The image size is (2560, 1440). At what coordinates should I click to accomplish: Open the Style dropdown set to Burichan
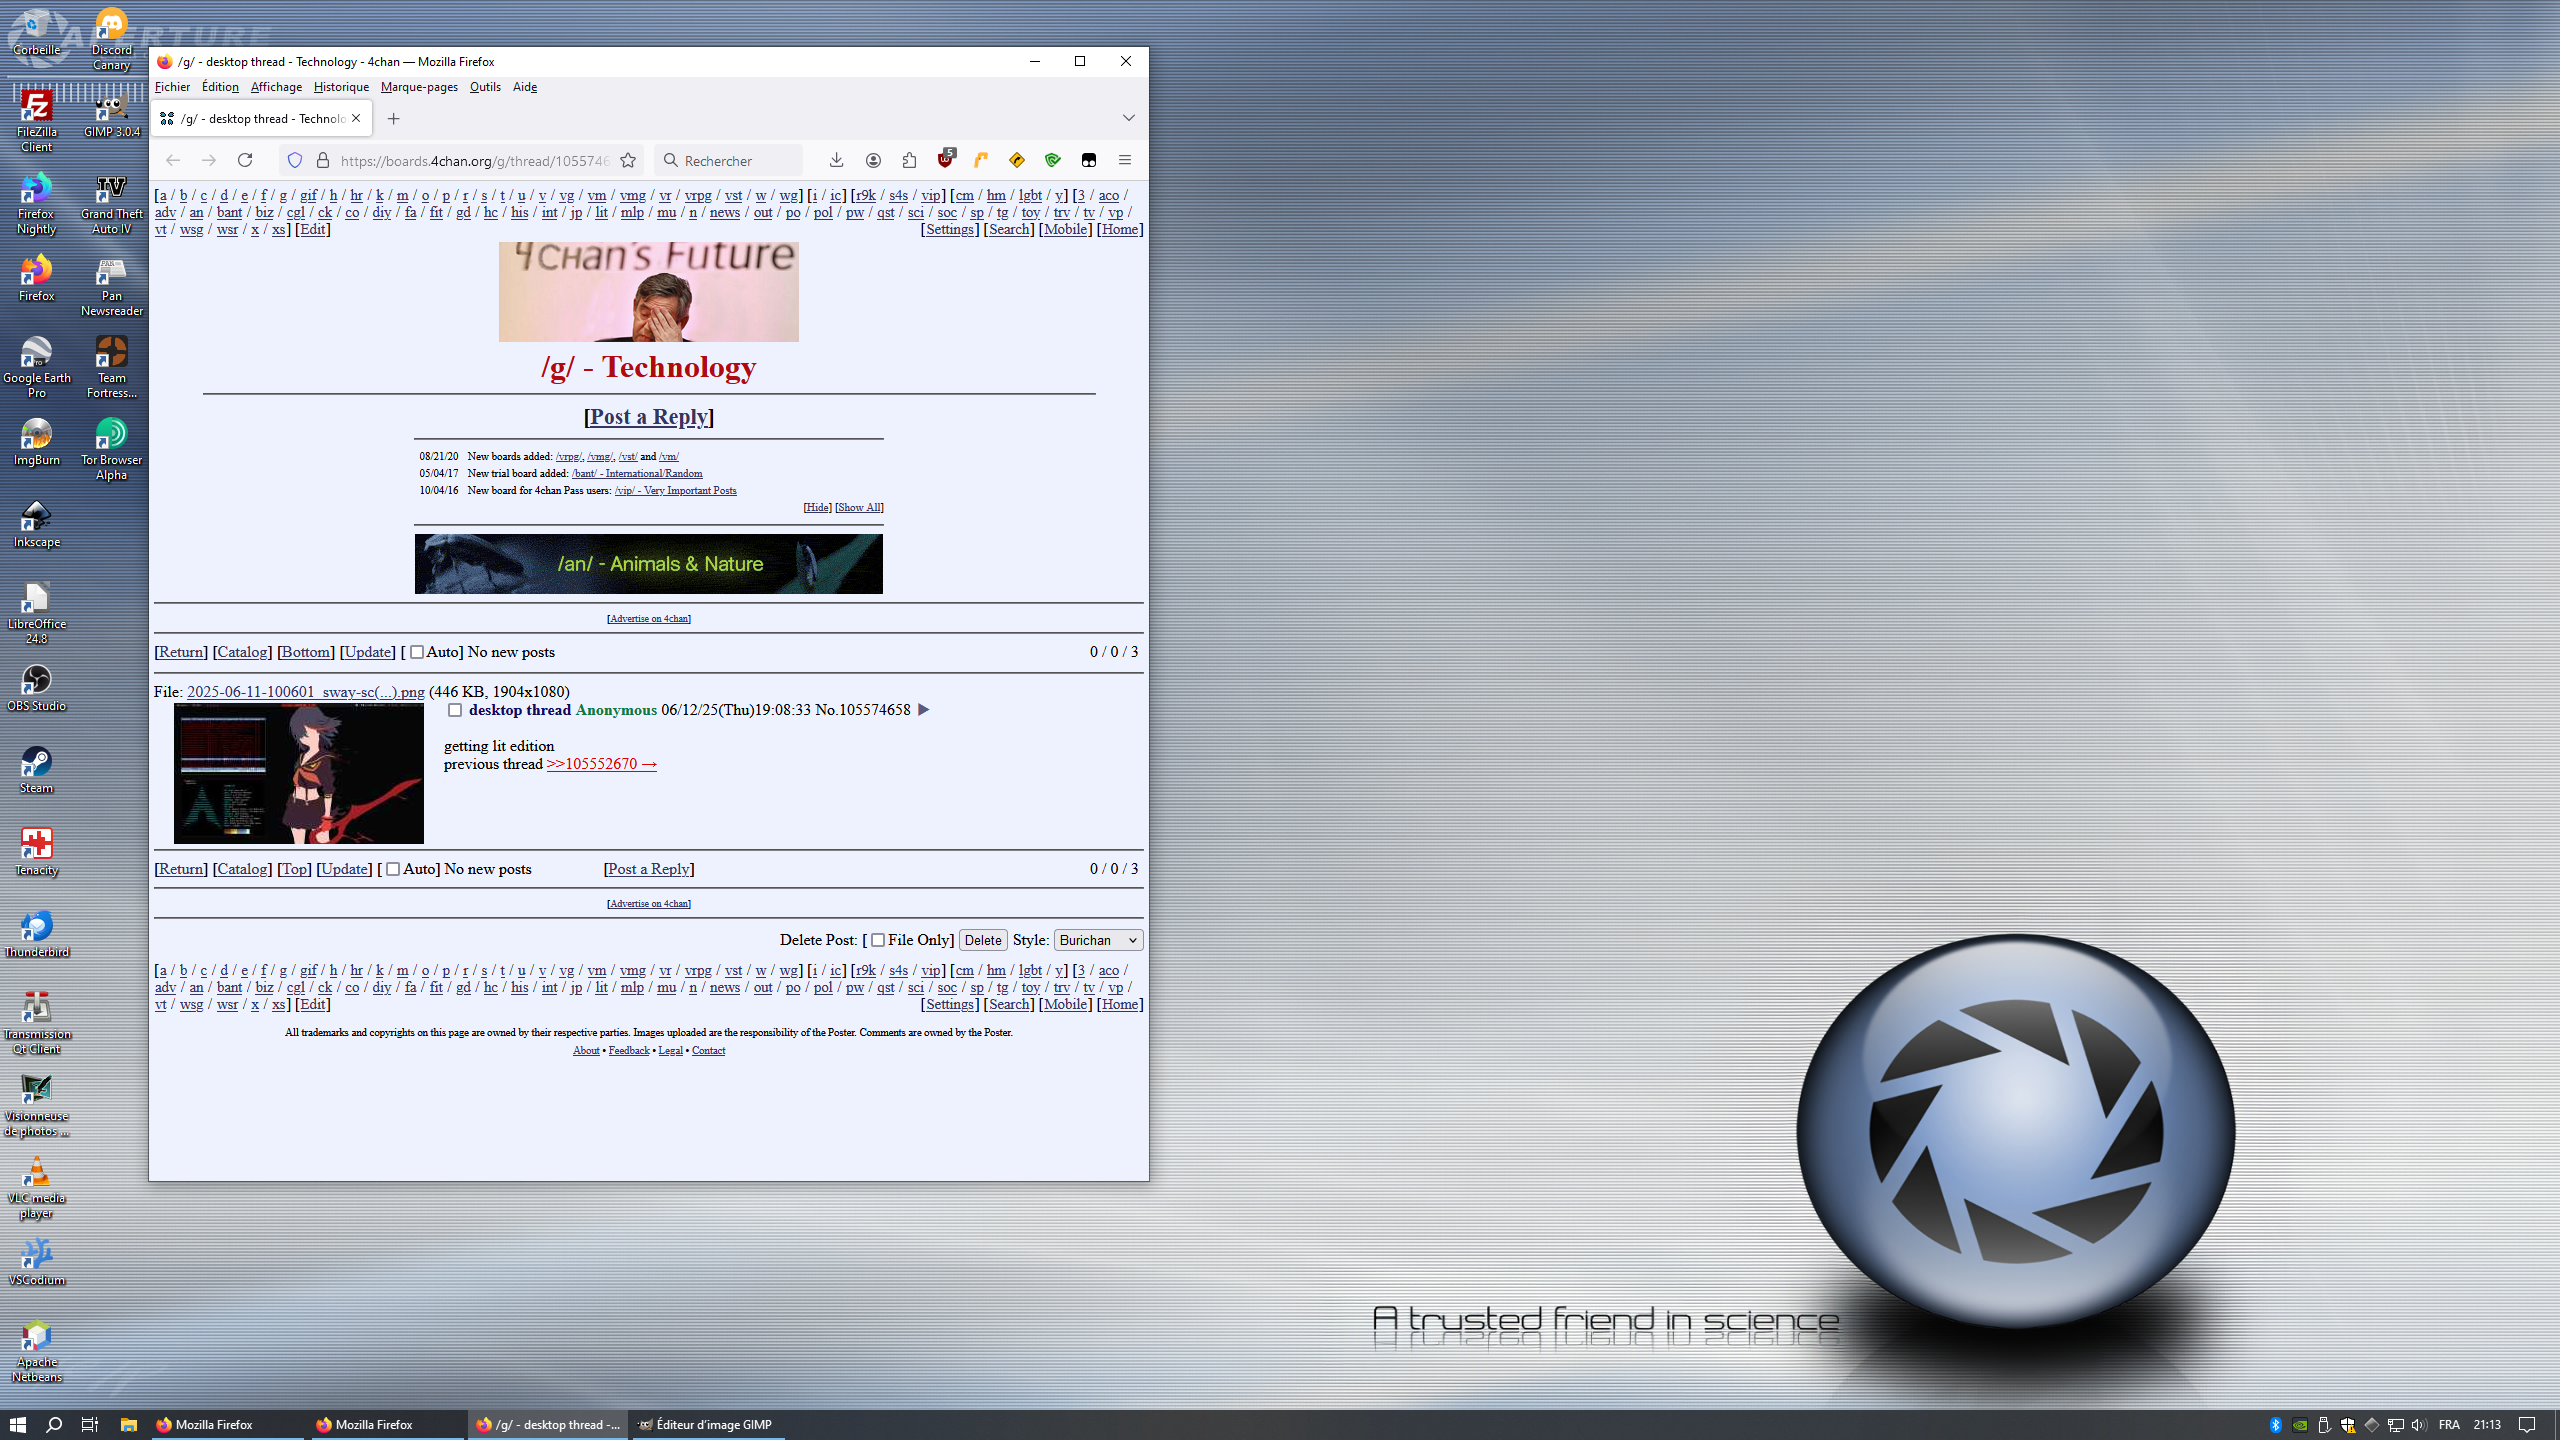tap(1098, 940)
